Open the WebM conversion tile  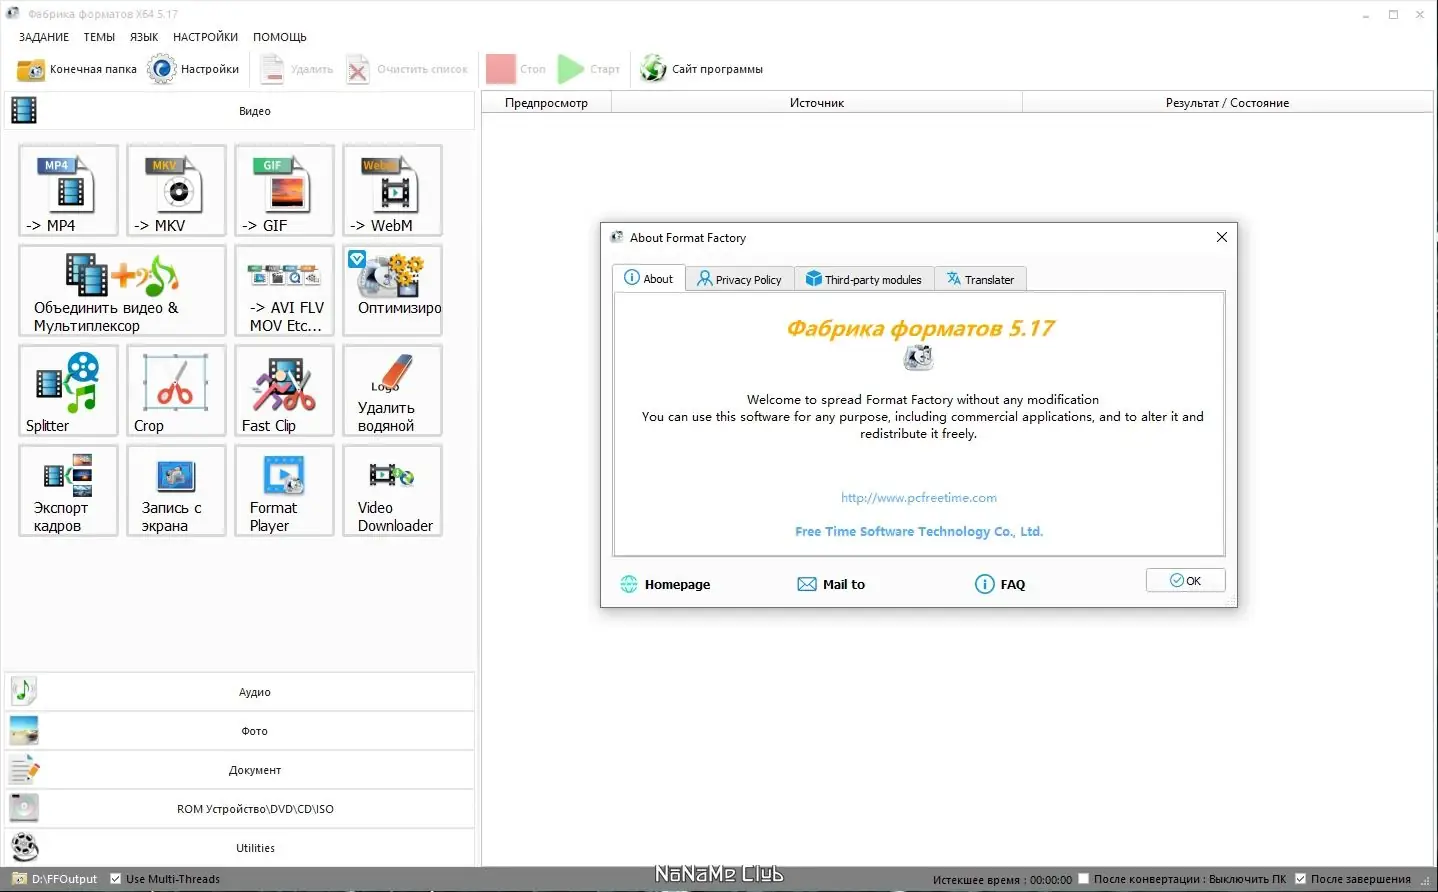[x=392, y=190]
